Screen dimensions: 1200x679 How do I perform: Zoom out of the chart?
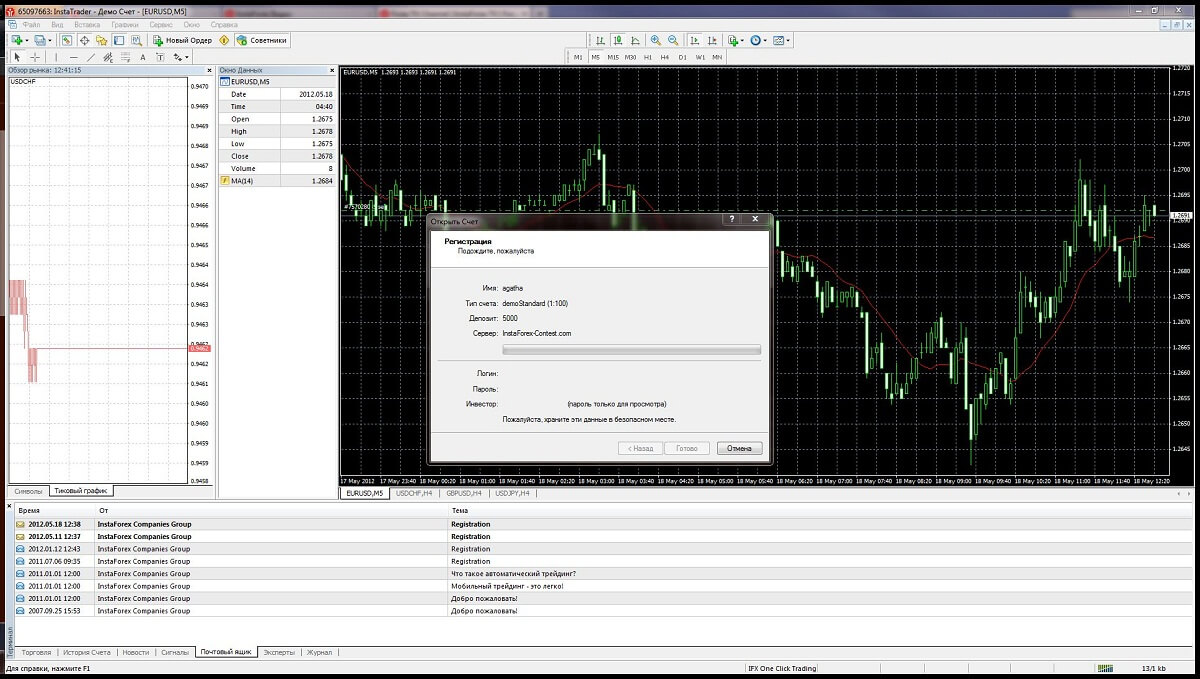click(x=674, y=41)
